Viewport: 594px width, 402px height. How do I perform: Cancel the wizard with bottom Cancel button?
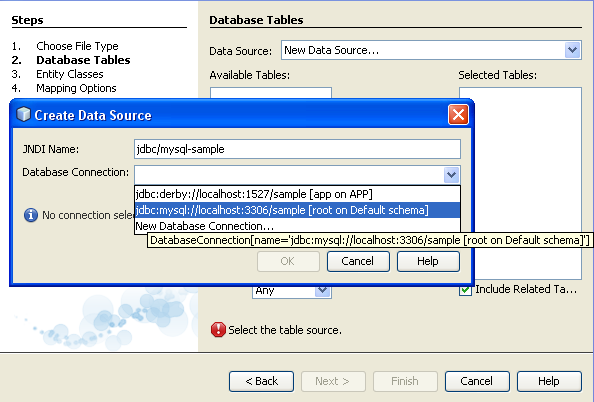(477, 381)
